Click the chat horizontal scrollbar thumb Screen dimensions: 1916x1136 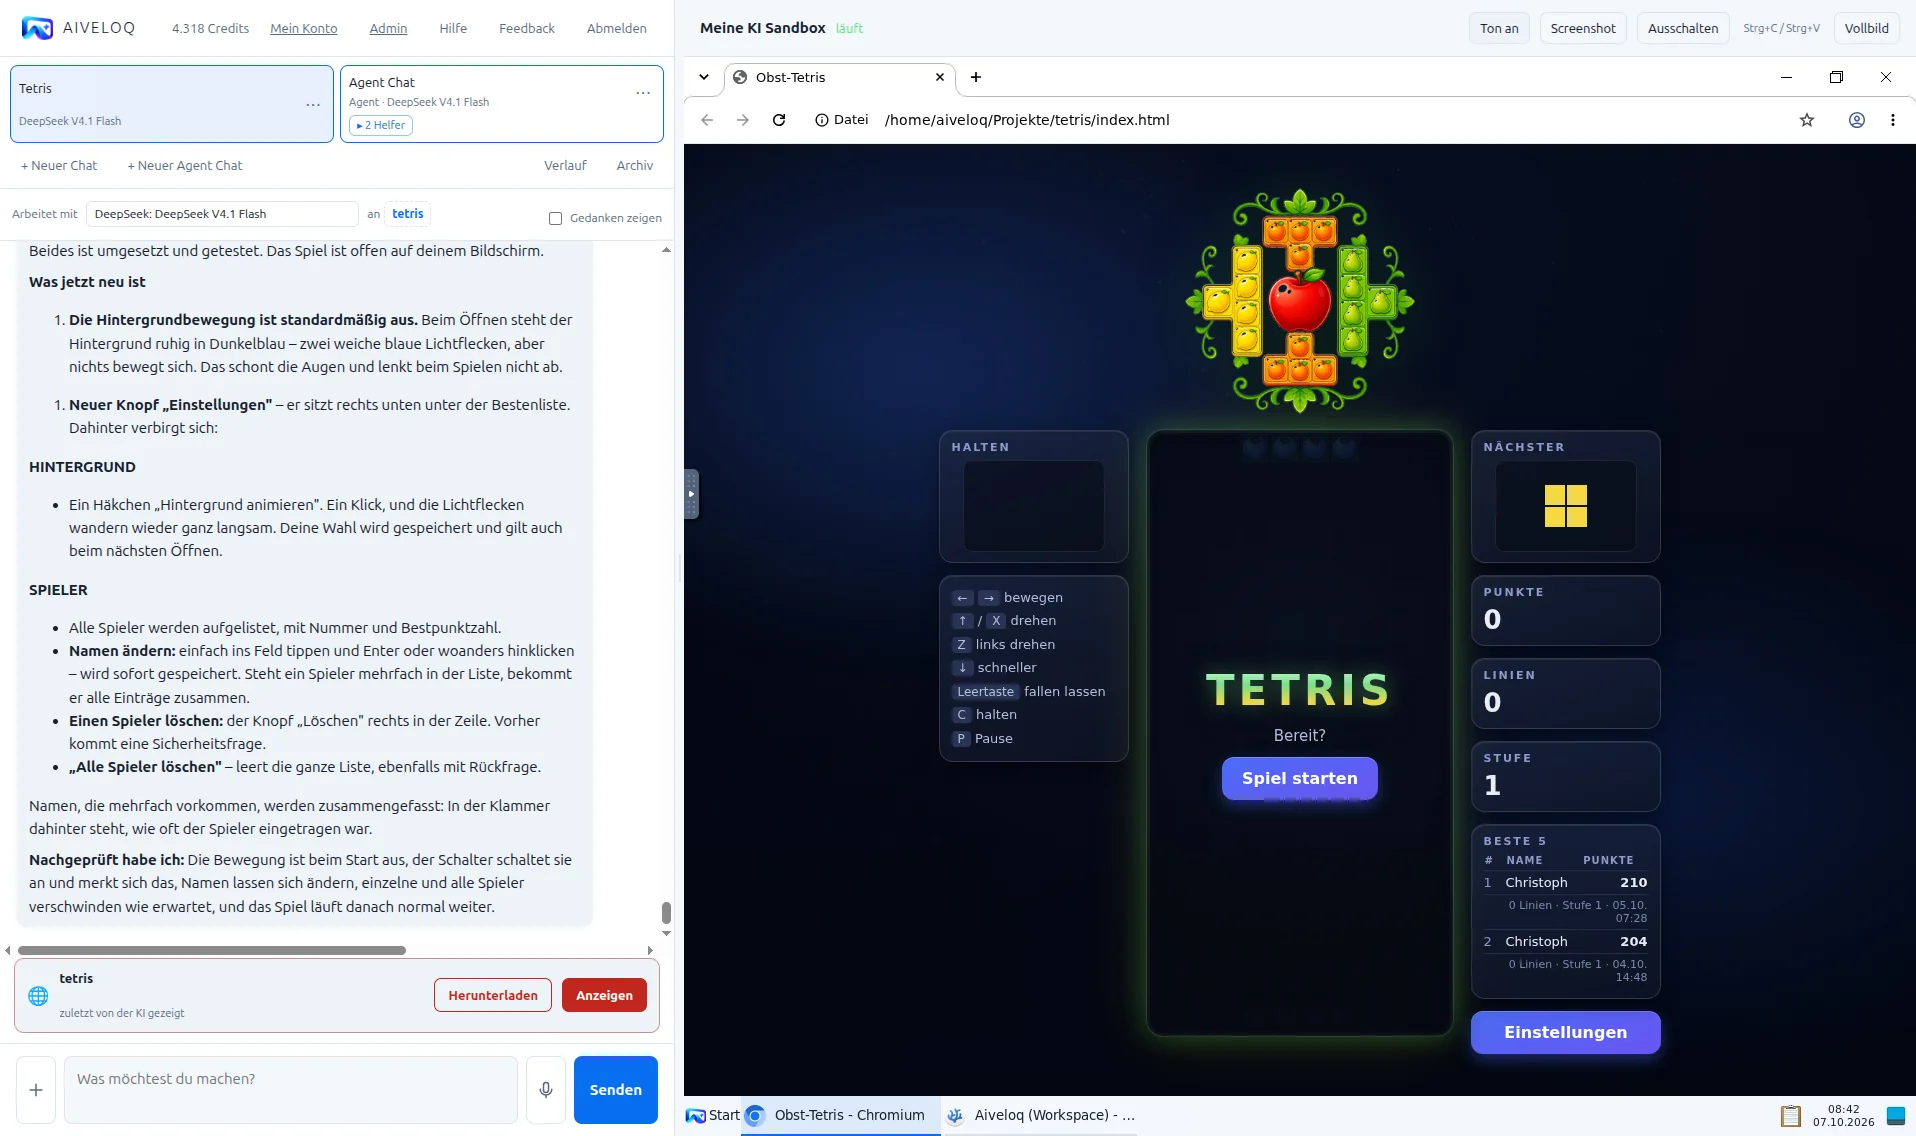[x=212, y=950]
